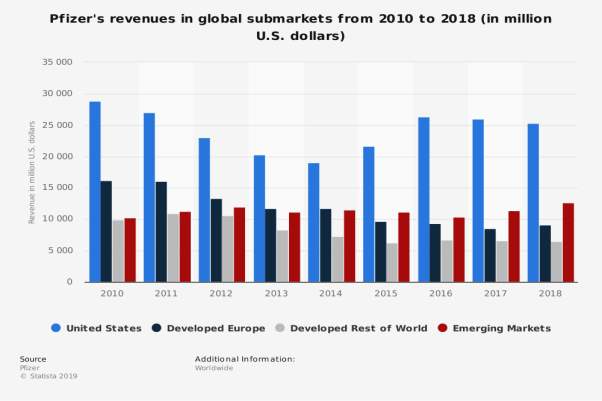Select the 2014 United States bar
This screenshot has width=602, height=401.
(314, 222)
